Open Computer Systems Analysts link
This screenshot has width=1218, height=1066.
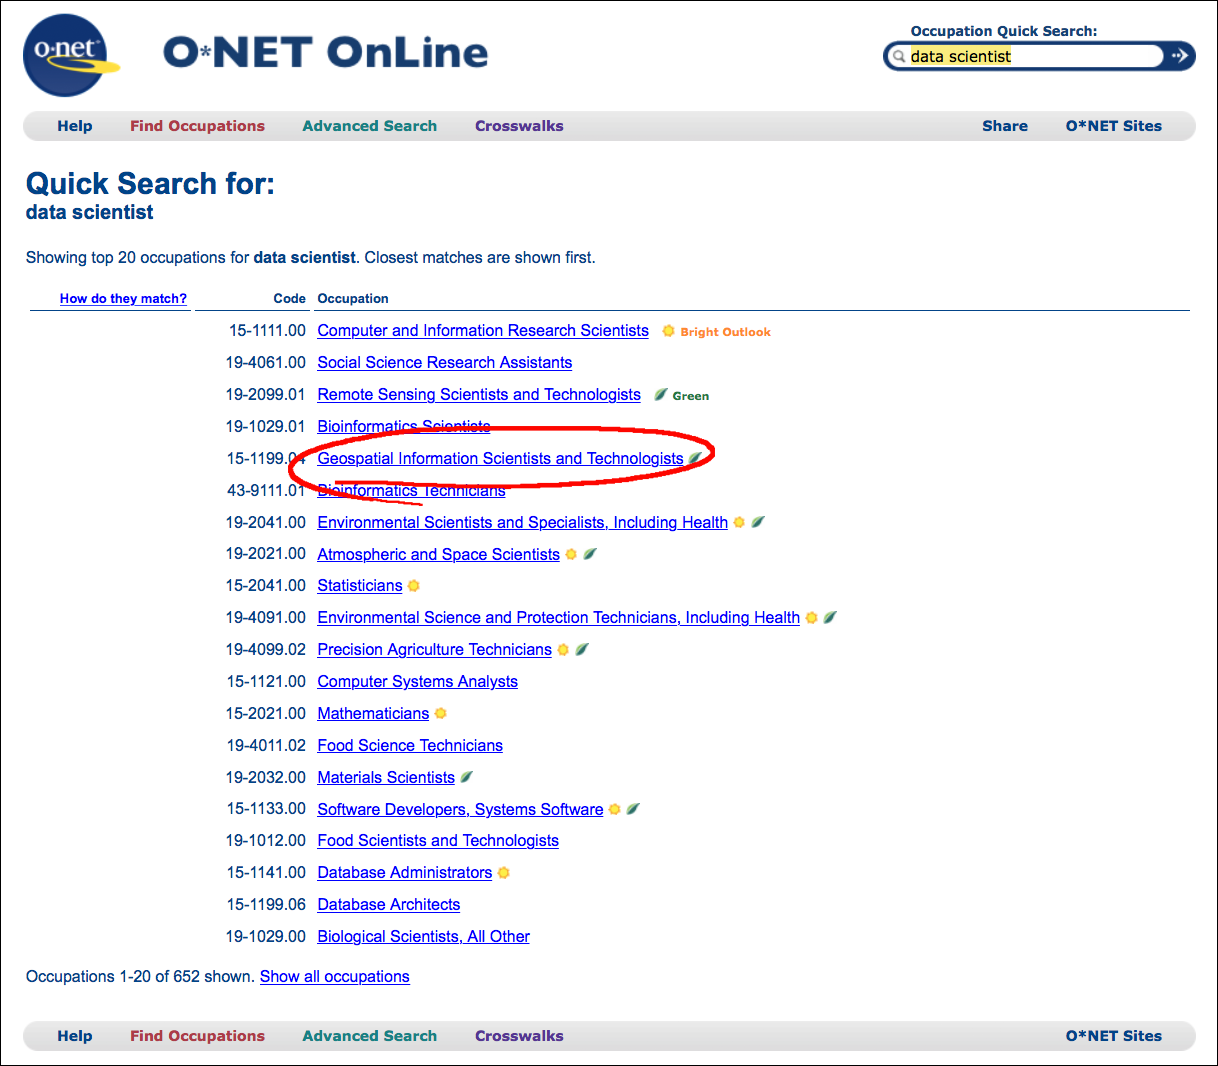pos(417,682)
